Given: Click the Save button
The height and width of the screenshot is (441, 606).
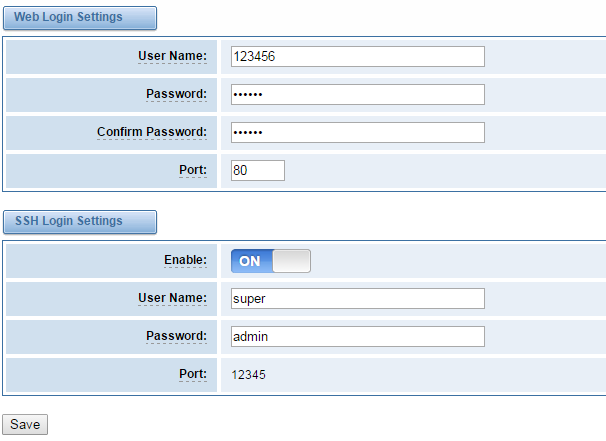Looking at the screenshot, I should point(25,424).
